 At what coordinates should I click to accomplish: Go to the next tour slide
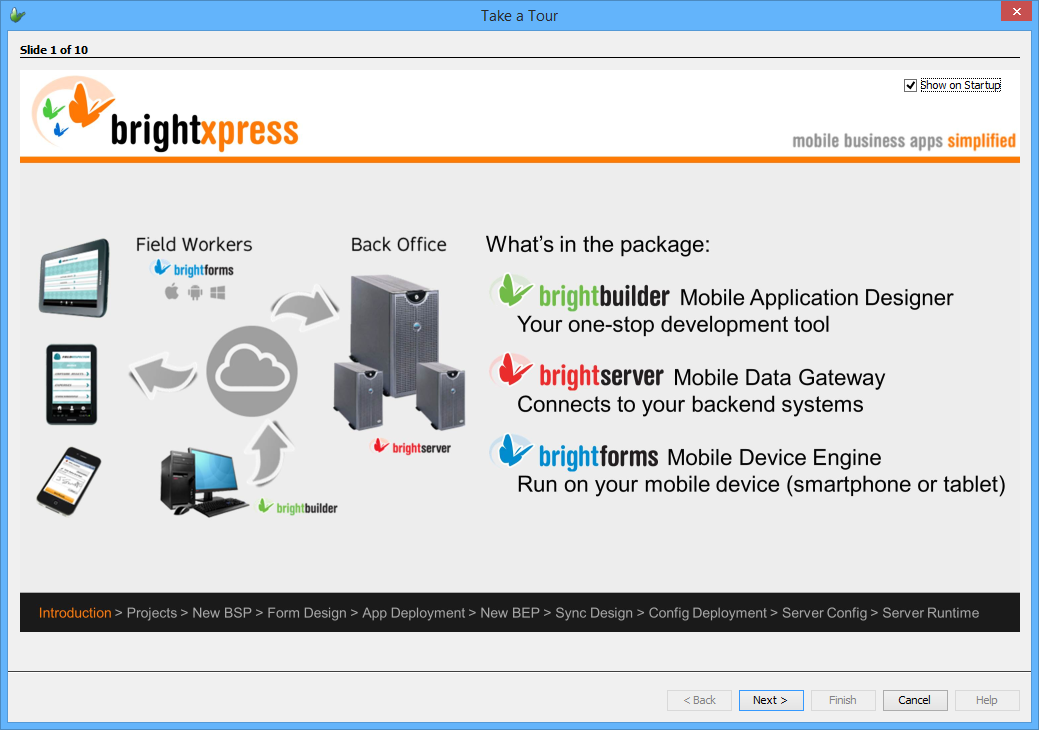[x=771, y=700]
